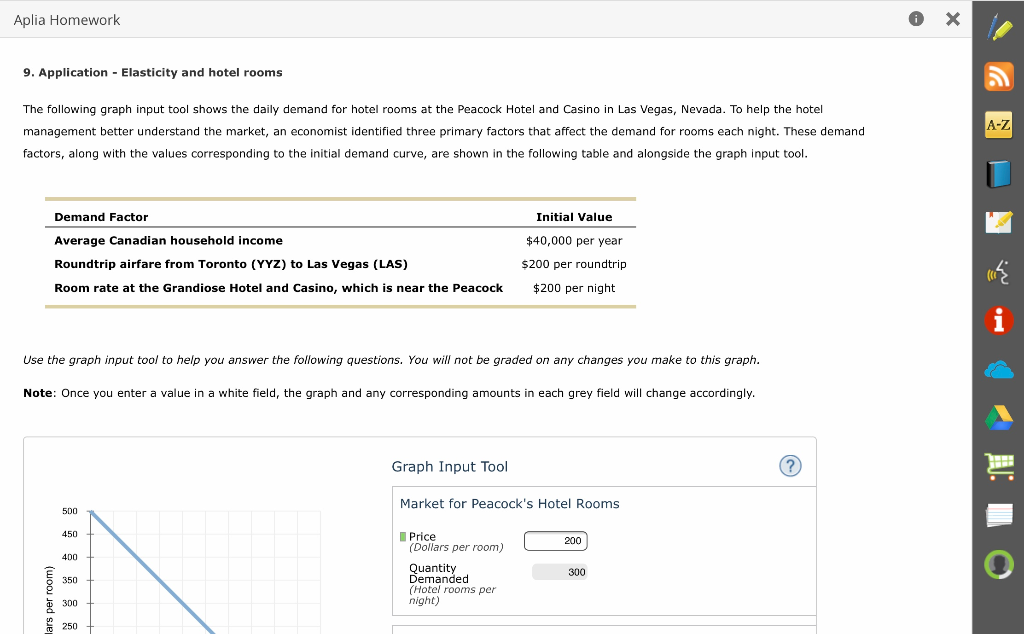
Task: Select the pencil annotation tool icon
Action: click(997, 27)
